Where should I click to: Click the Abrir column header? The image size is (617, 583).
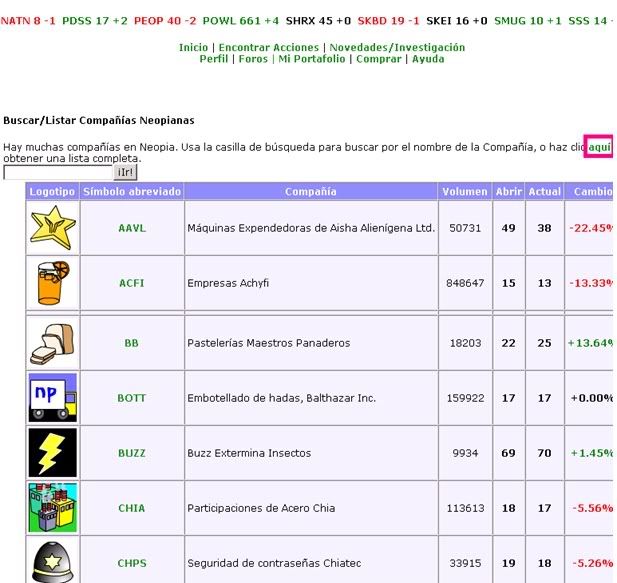[x=509, y=192]
